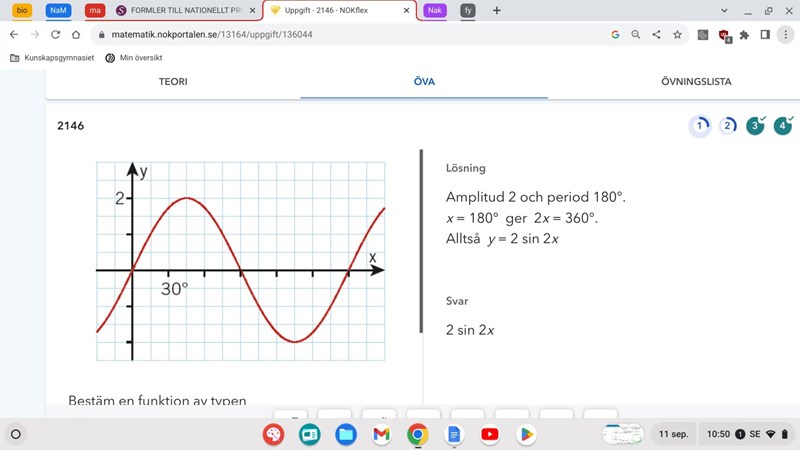Open the system status tray with clock
Image resolution: width=800 pixels, height=450 pixels.
point(745,434)
